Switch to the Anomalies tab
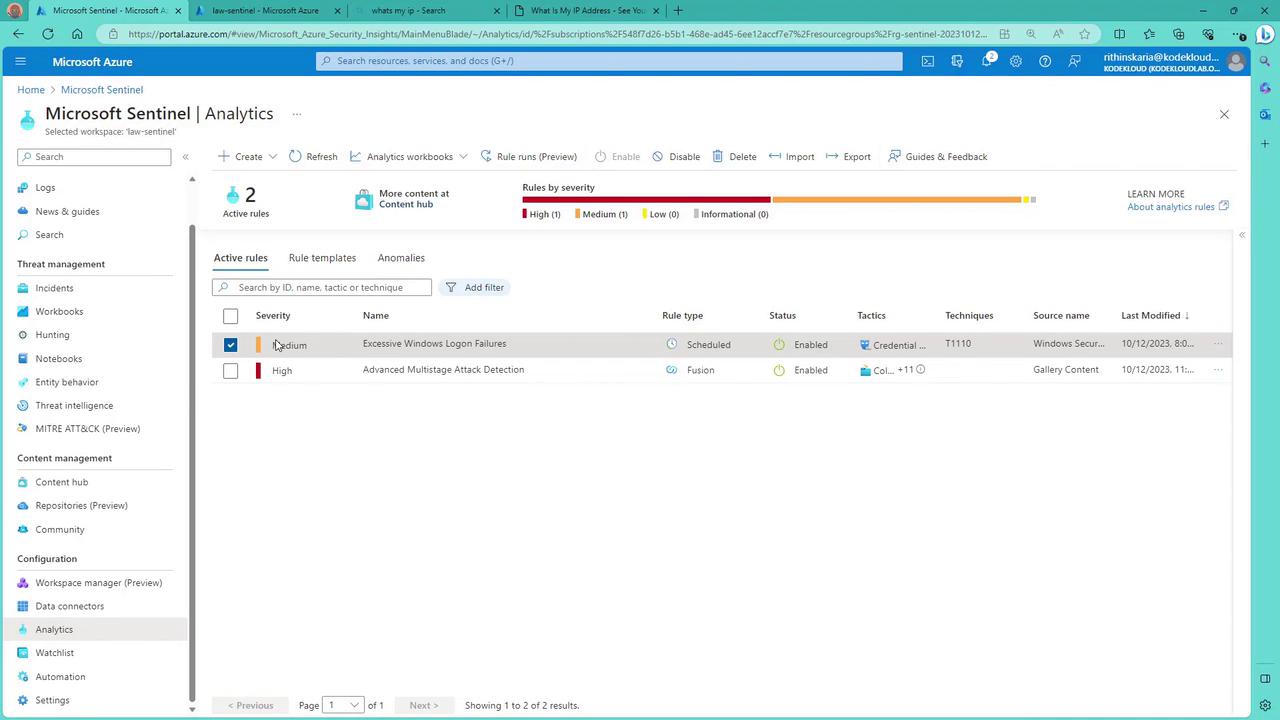The height and width of the screenshot is (720, 1280). [401, 258]
